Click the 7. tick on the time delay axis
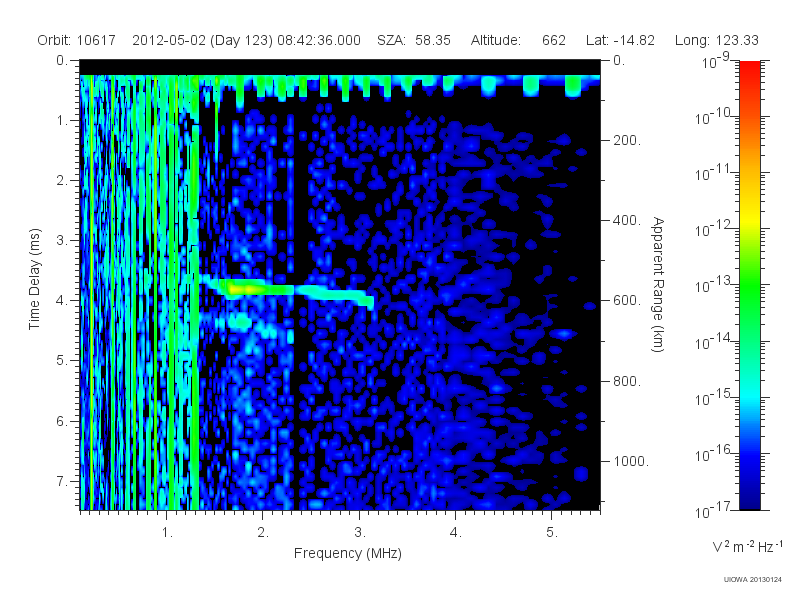 pyautogui.click(x=61, y=481)
